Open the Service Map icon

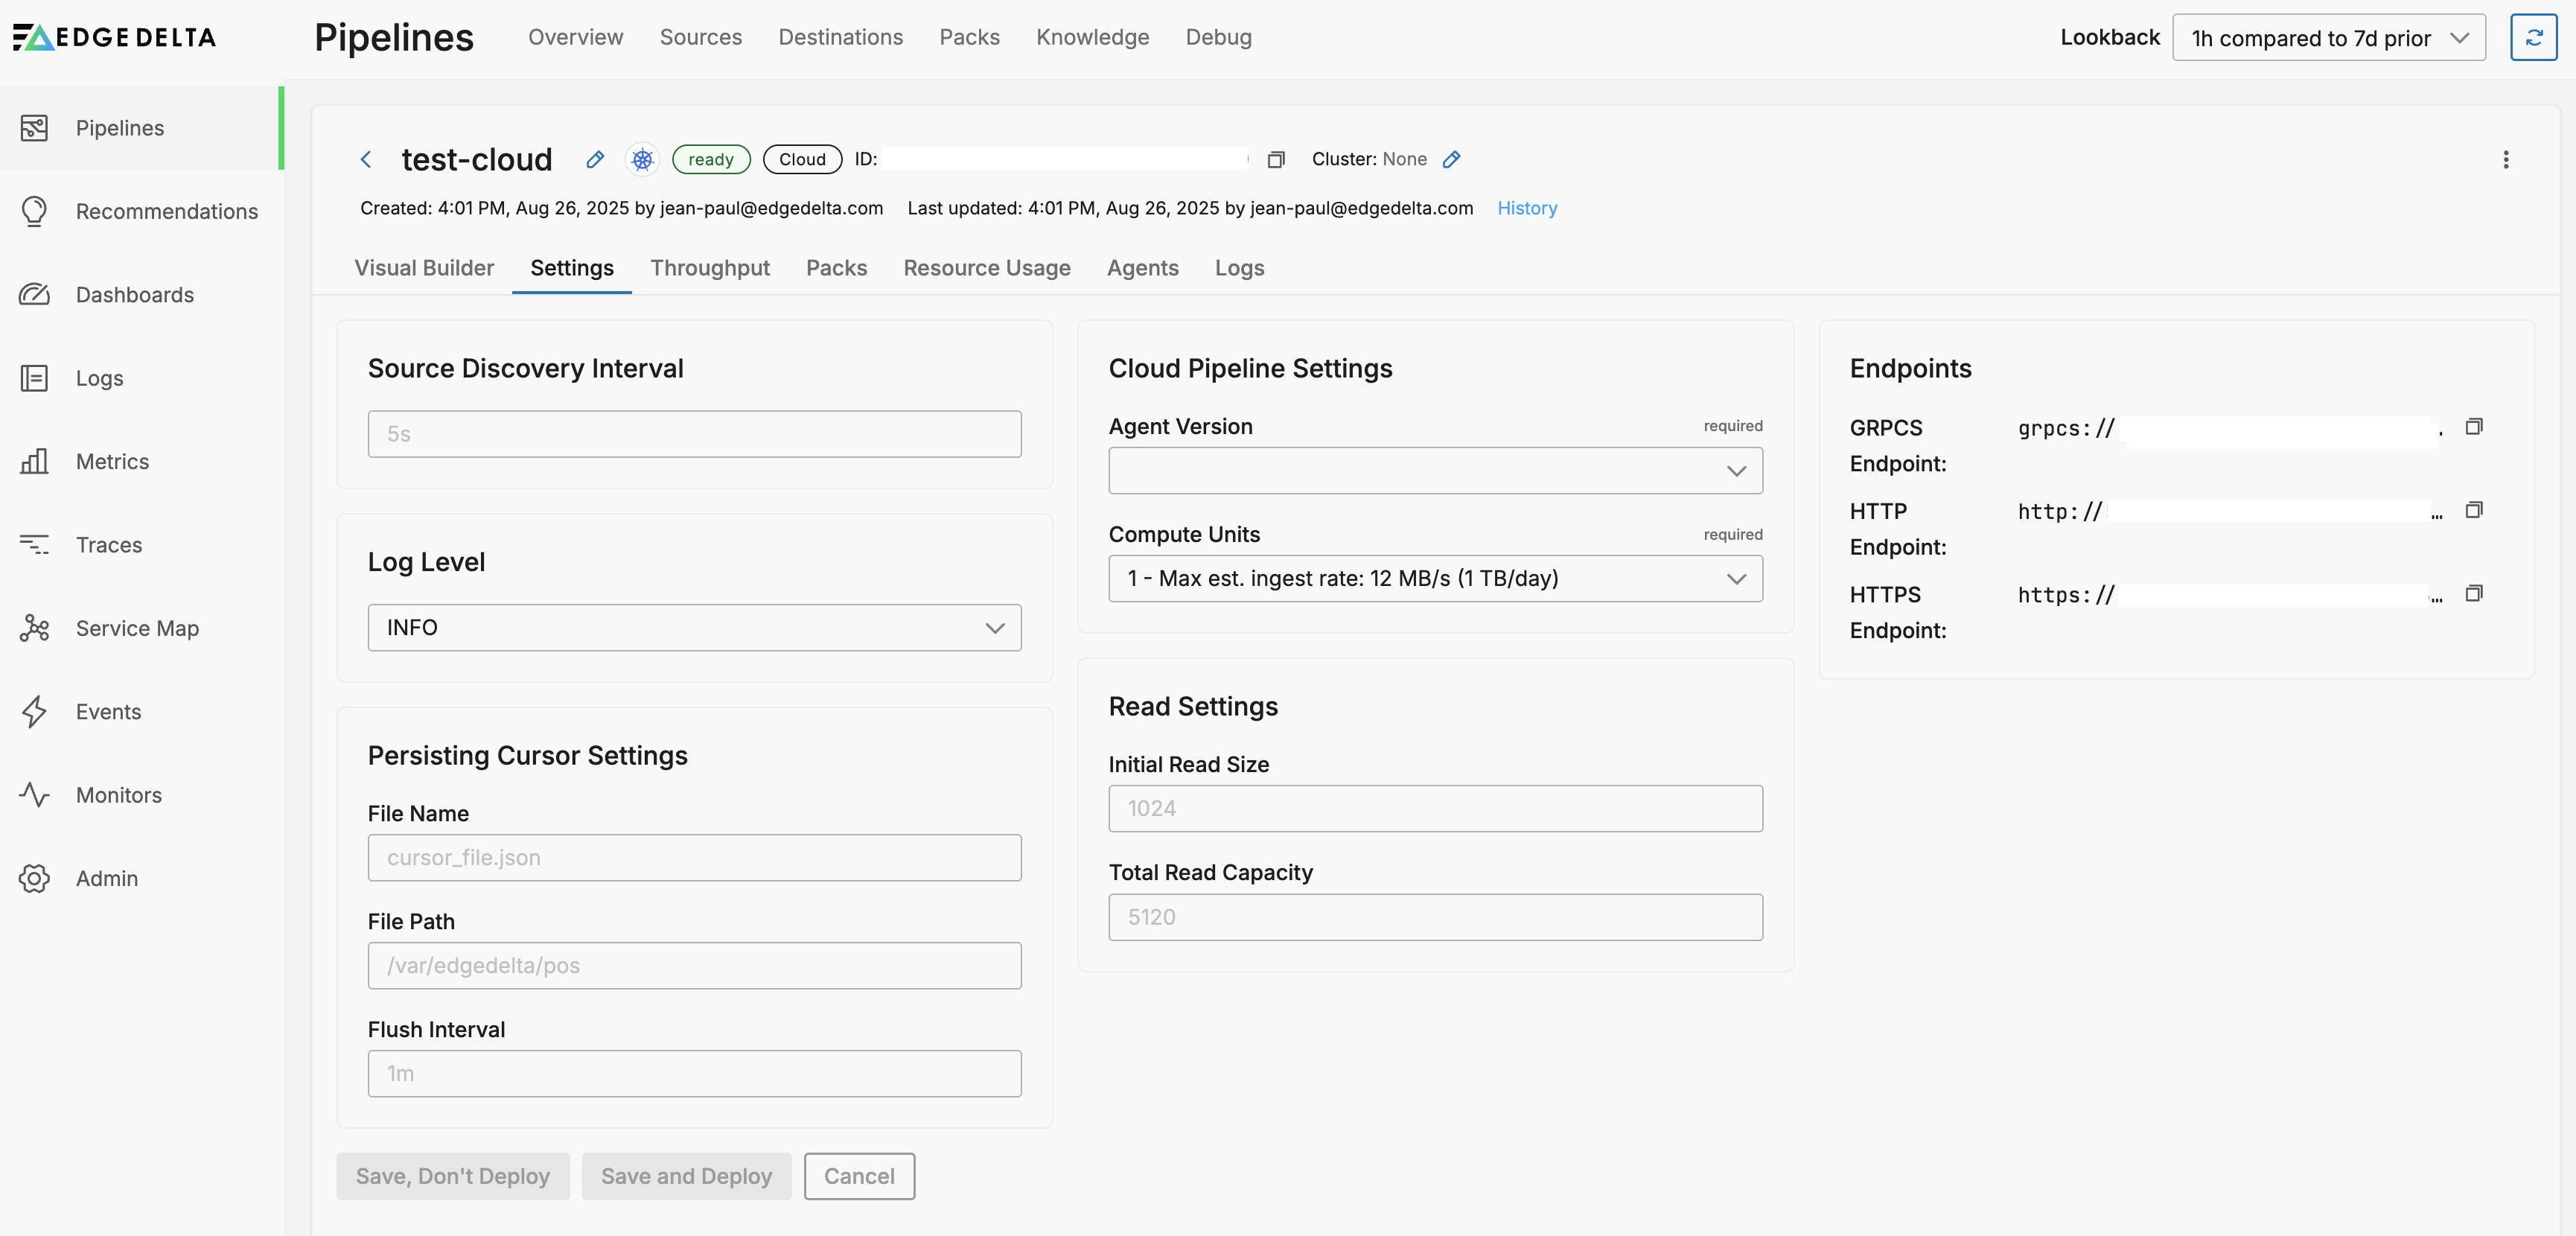[x=34, y=628]
